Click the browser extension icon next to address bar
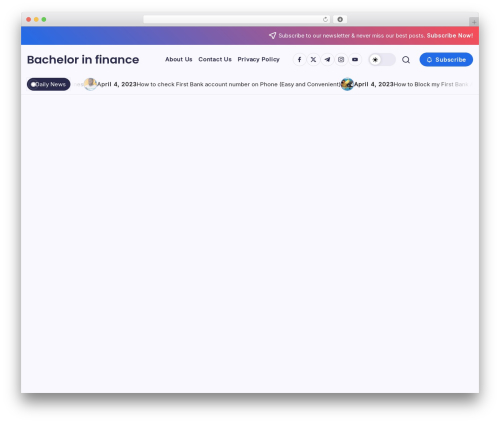The width and height of the screenshot is (500, 423). pyautogui.click(x=340, y=19)
